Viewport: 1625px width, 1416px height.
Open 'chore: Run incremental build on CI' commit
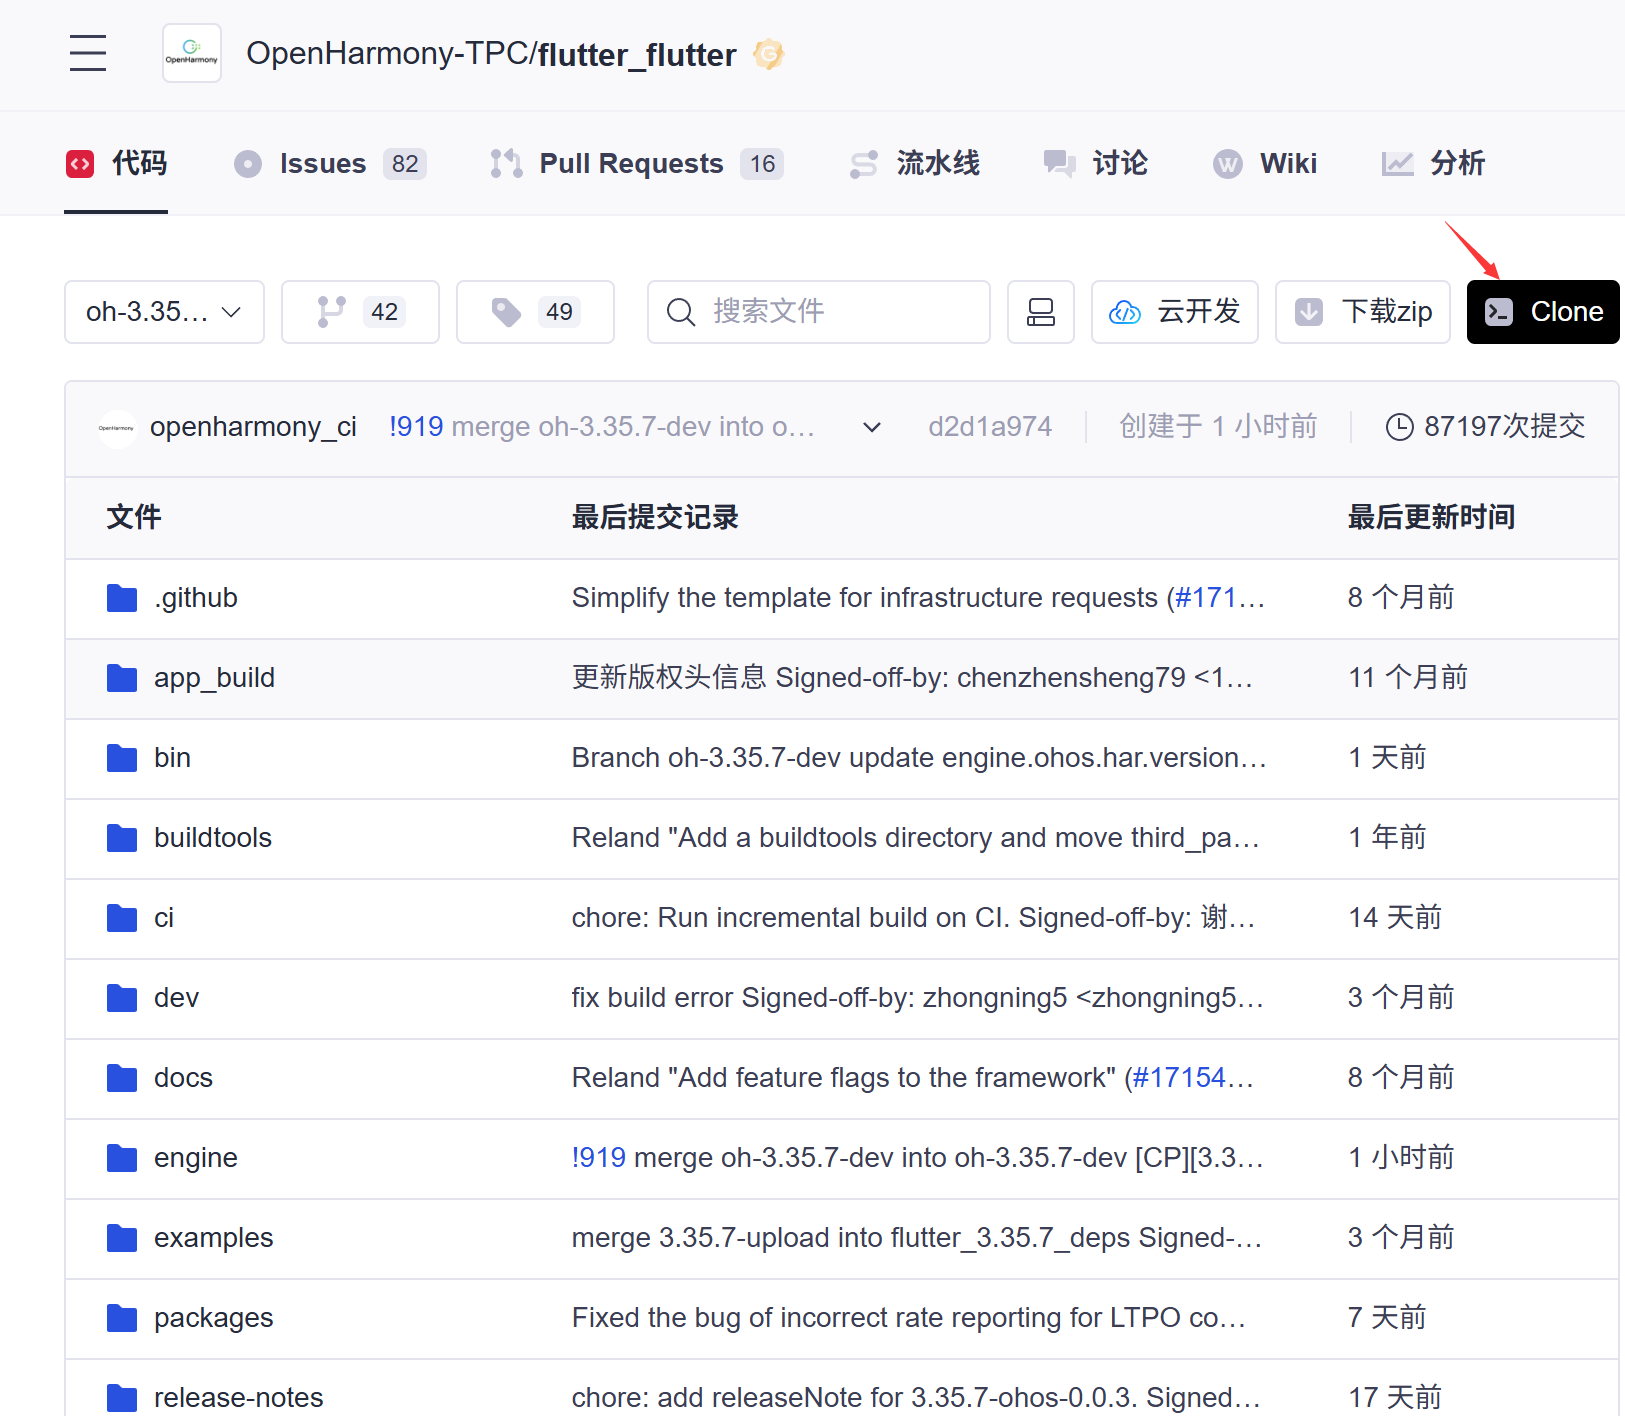point(913,918)
